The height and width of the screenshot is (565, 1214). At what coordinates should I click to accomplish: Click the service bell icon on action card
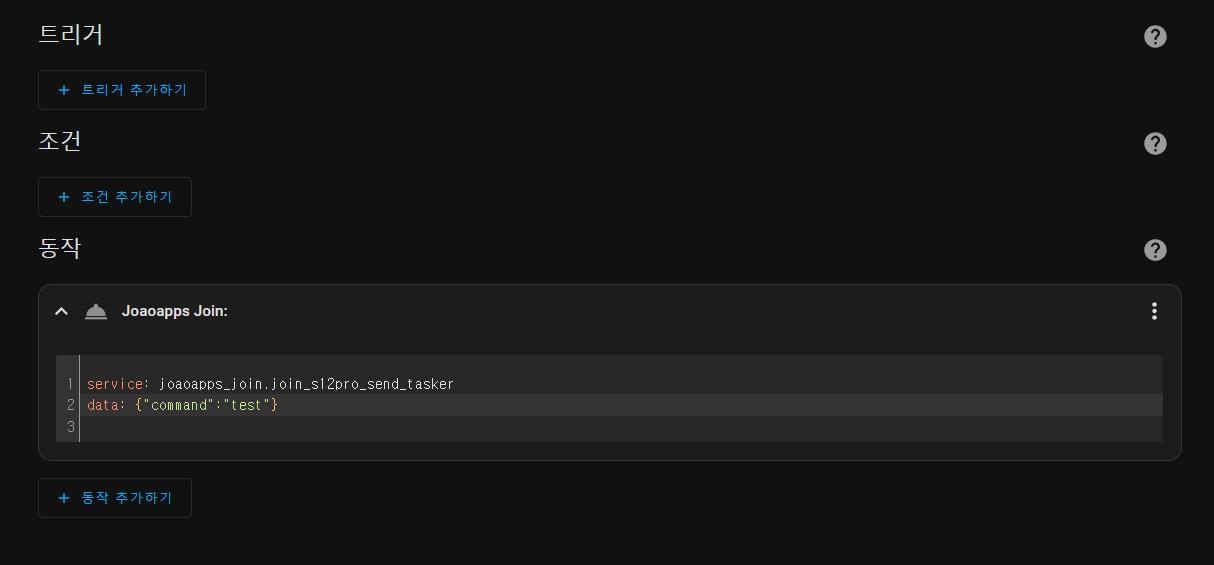(x=96, y=311)
